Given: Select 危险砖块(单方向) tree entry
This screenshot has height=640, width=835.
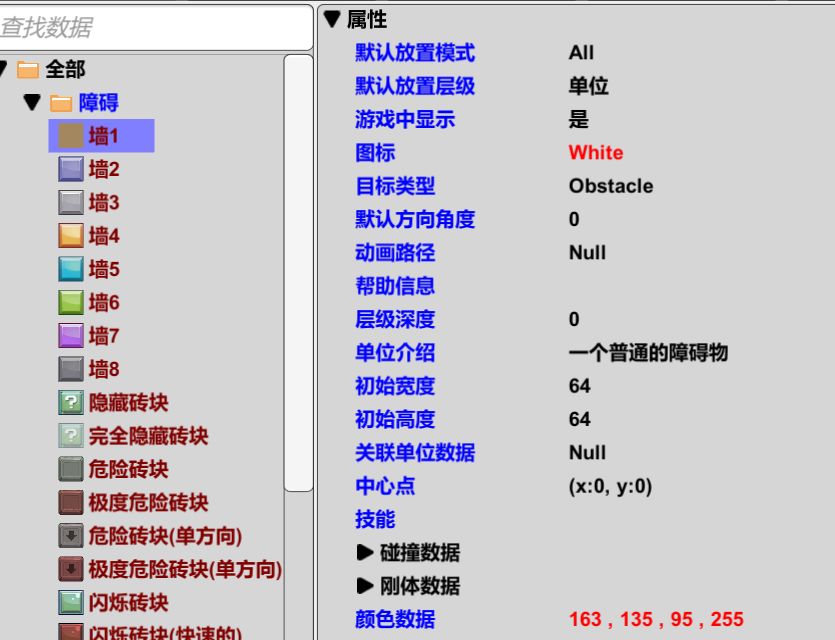Looking at the screenshot, I should pyautogui.click(x=165, y=536).
